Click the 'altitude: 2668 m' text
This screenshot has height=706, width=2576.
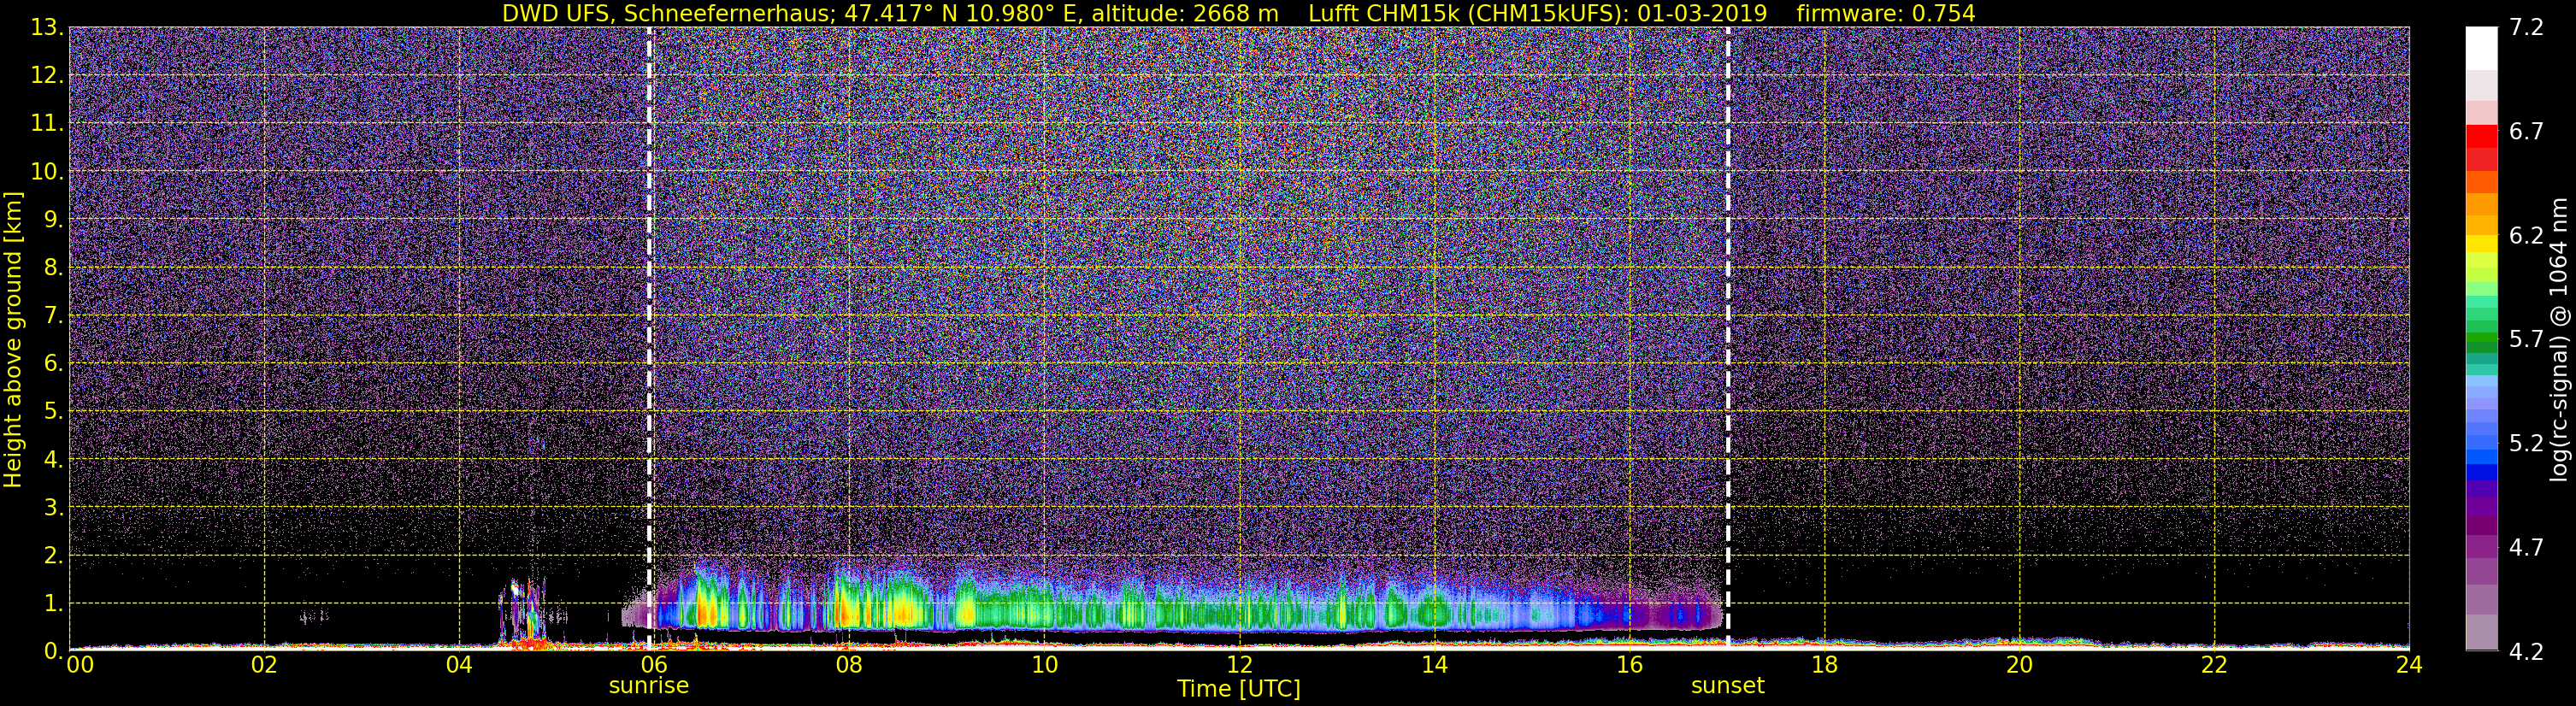pos(1185,14)
